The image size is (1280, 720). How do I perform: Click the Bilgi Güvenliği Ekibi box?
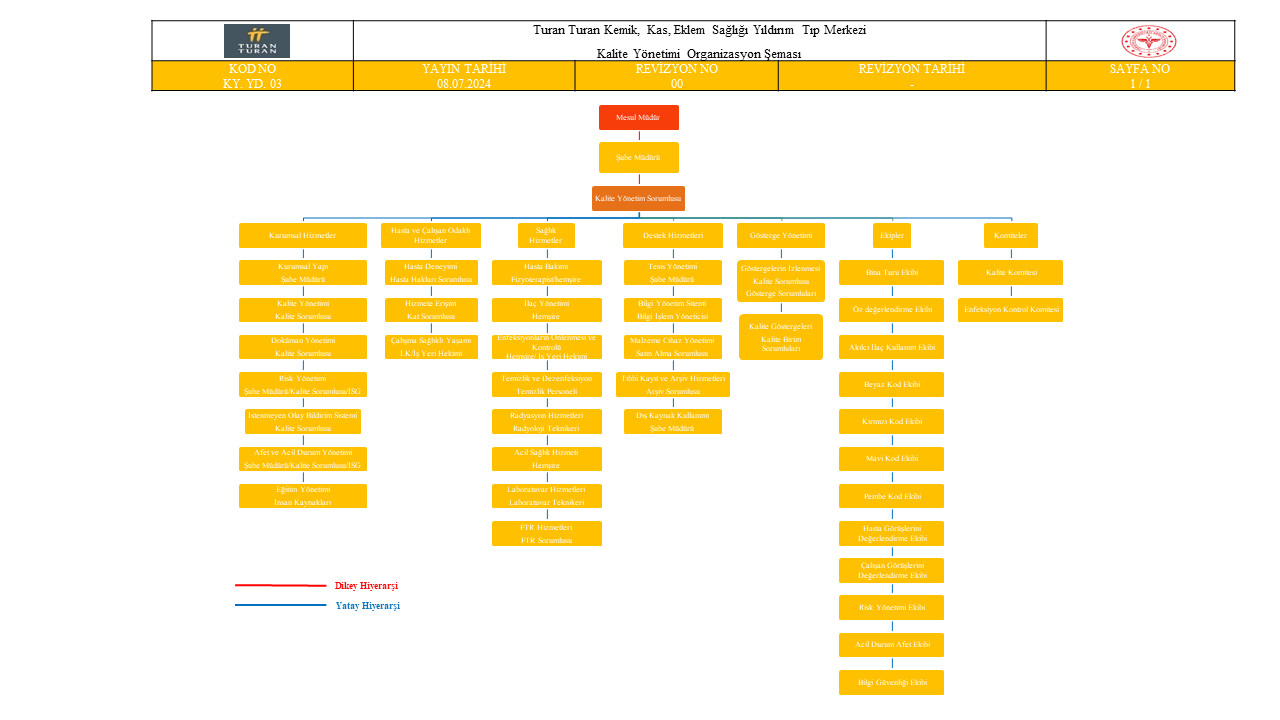(x=891, y=683)
